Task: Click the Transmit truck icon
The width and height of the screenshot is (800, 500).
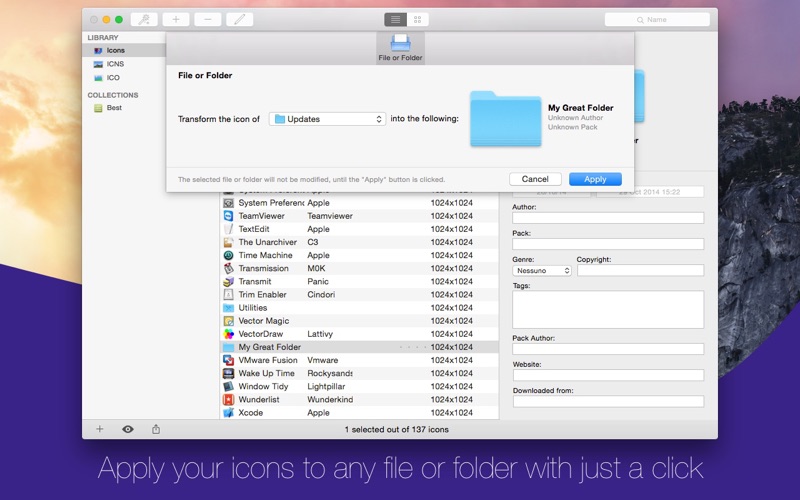Action: click(x=229, y=282)
